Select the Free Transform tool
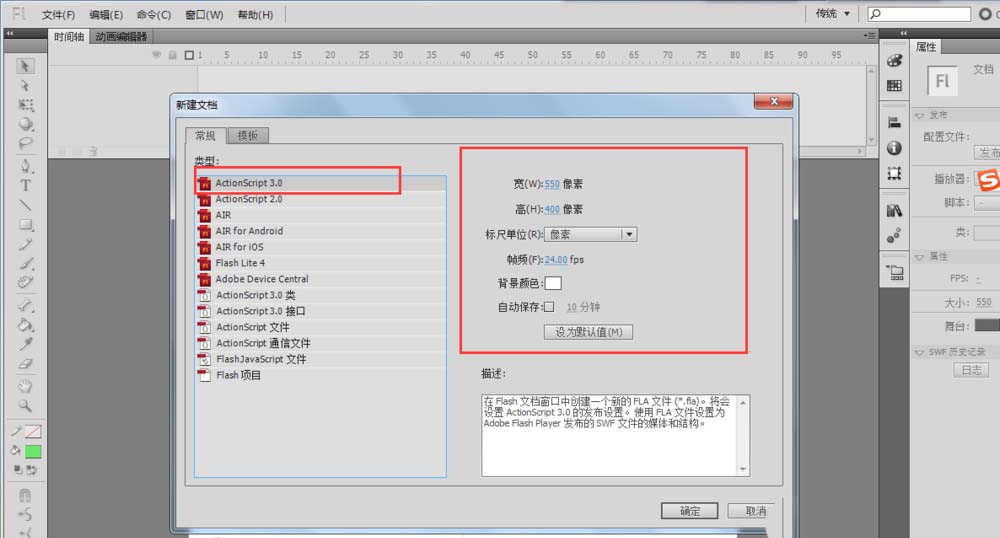 26,105
